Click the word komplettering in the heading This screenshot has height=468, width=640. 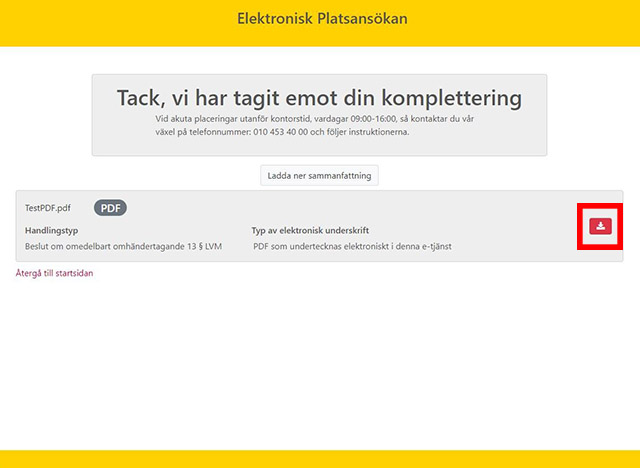pyautogui.click(x=455, y=98)
